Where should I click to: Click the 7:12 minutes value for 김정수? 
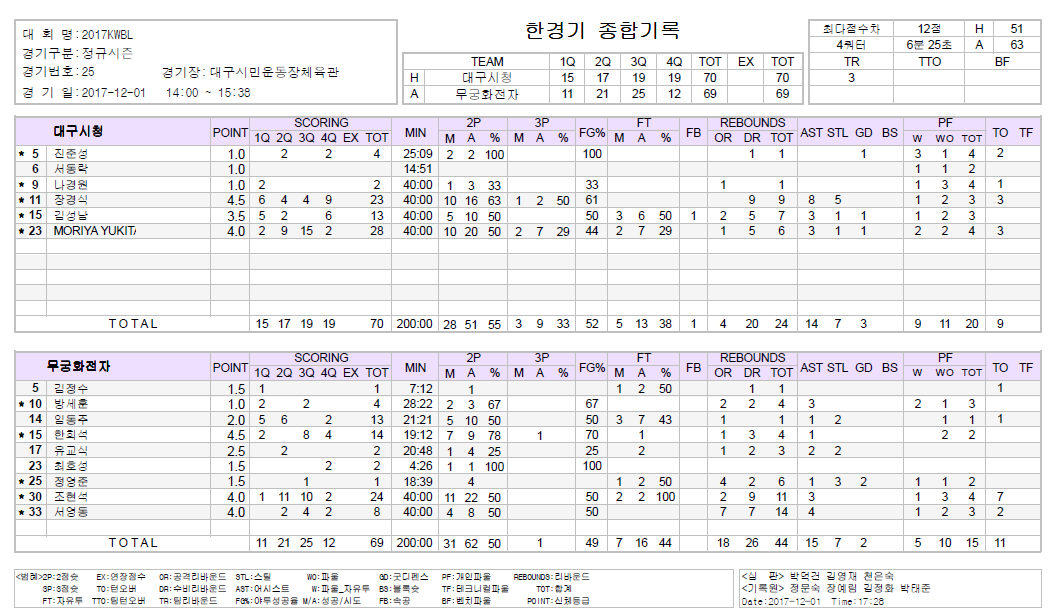click(421, 389)
